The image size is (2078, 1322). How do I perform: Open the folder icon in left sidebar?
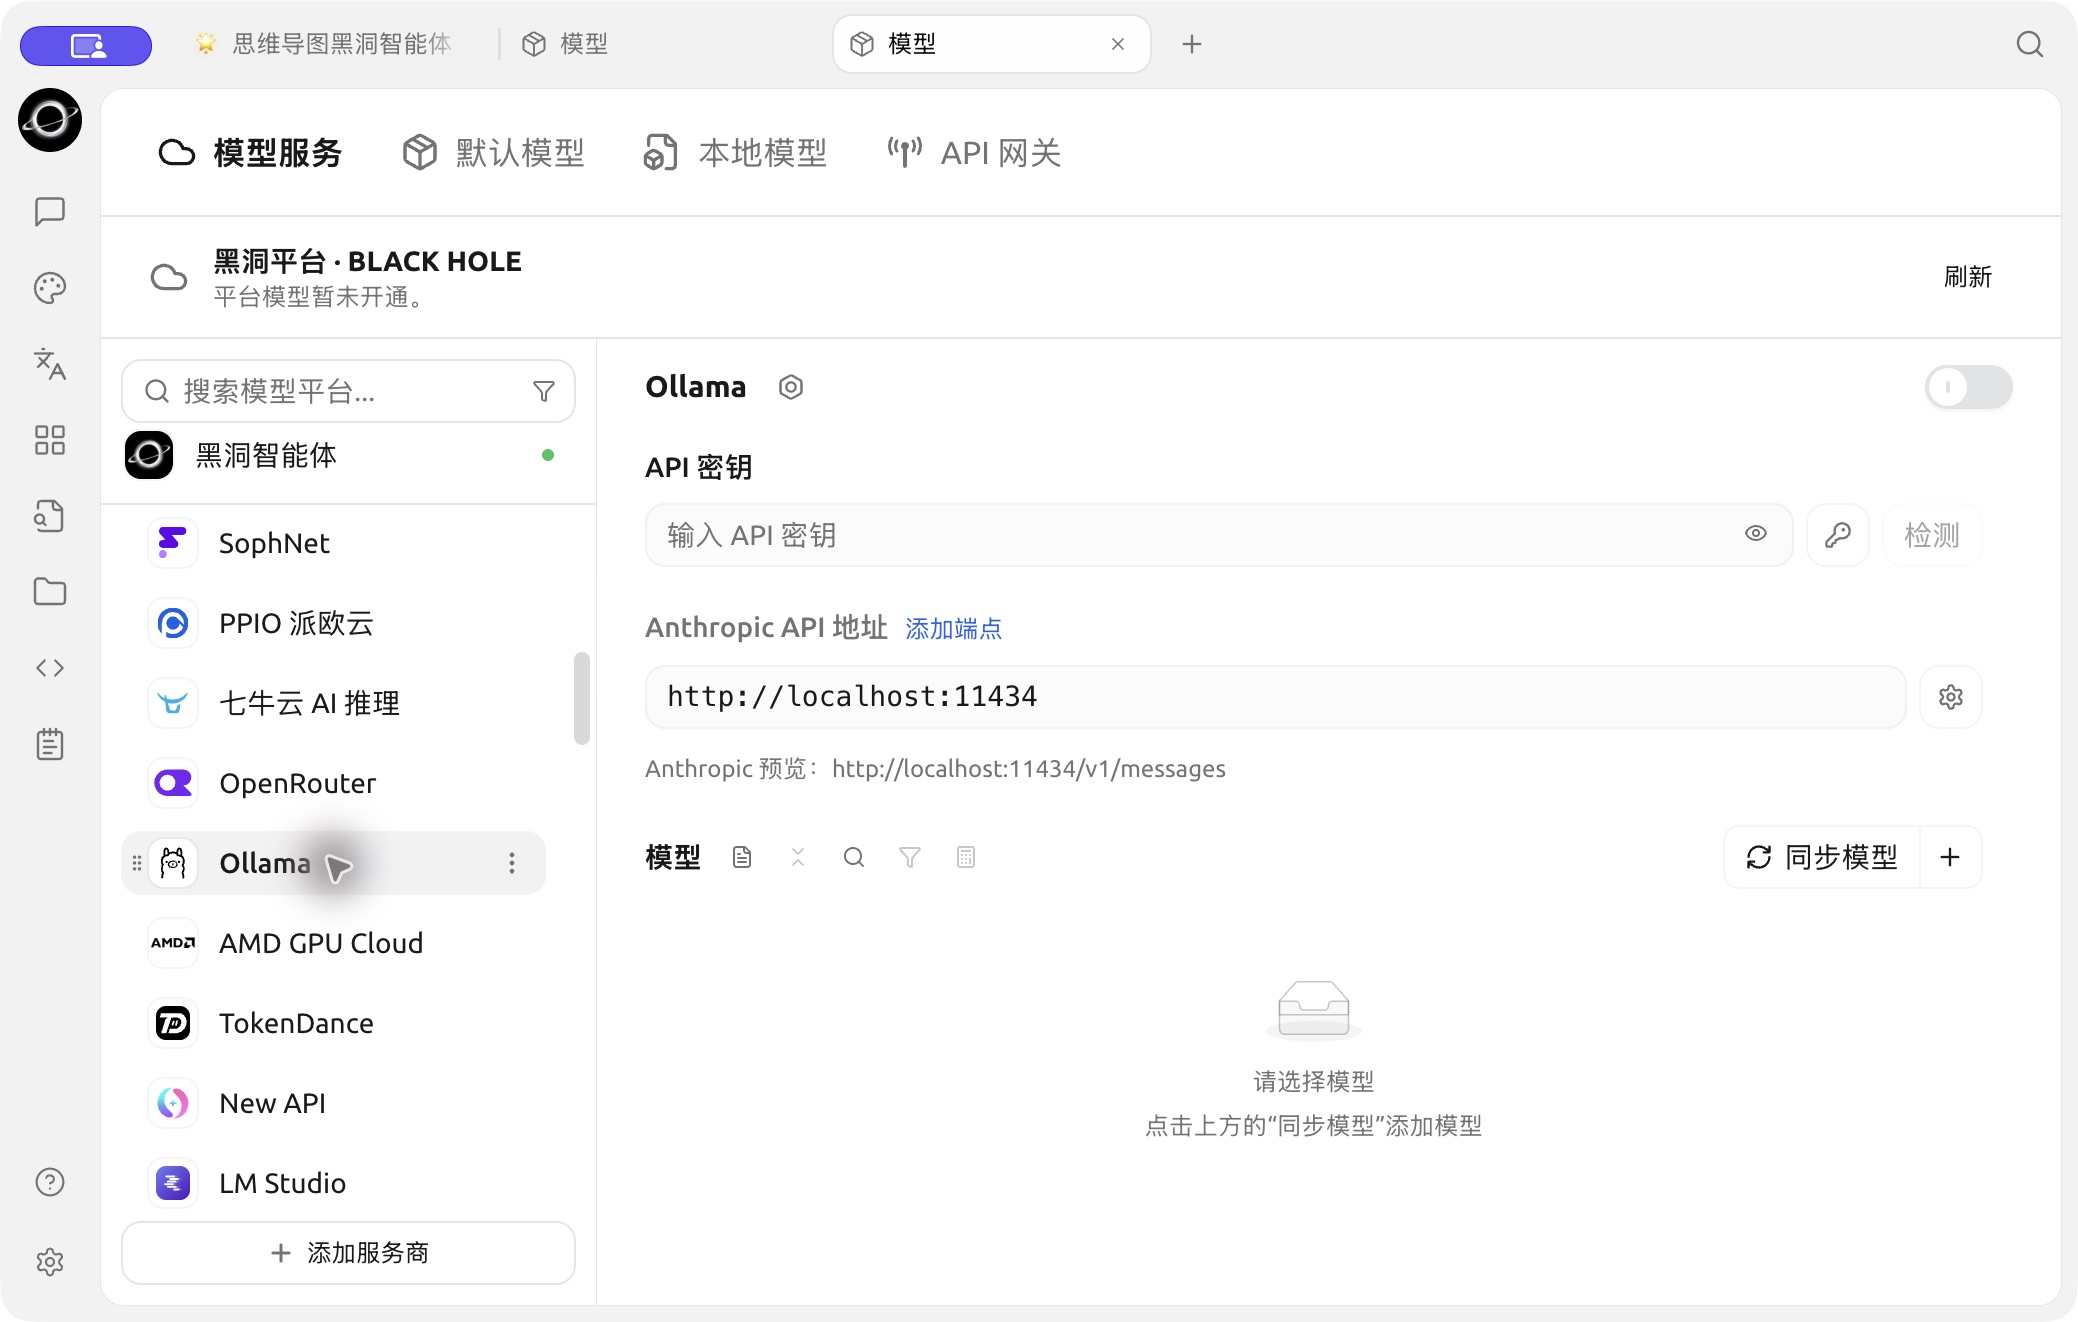[50, 592]
